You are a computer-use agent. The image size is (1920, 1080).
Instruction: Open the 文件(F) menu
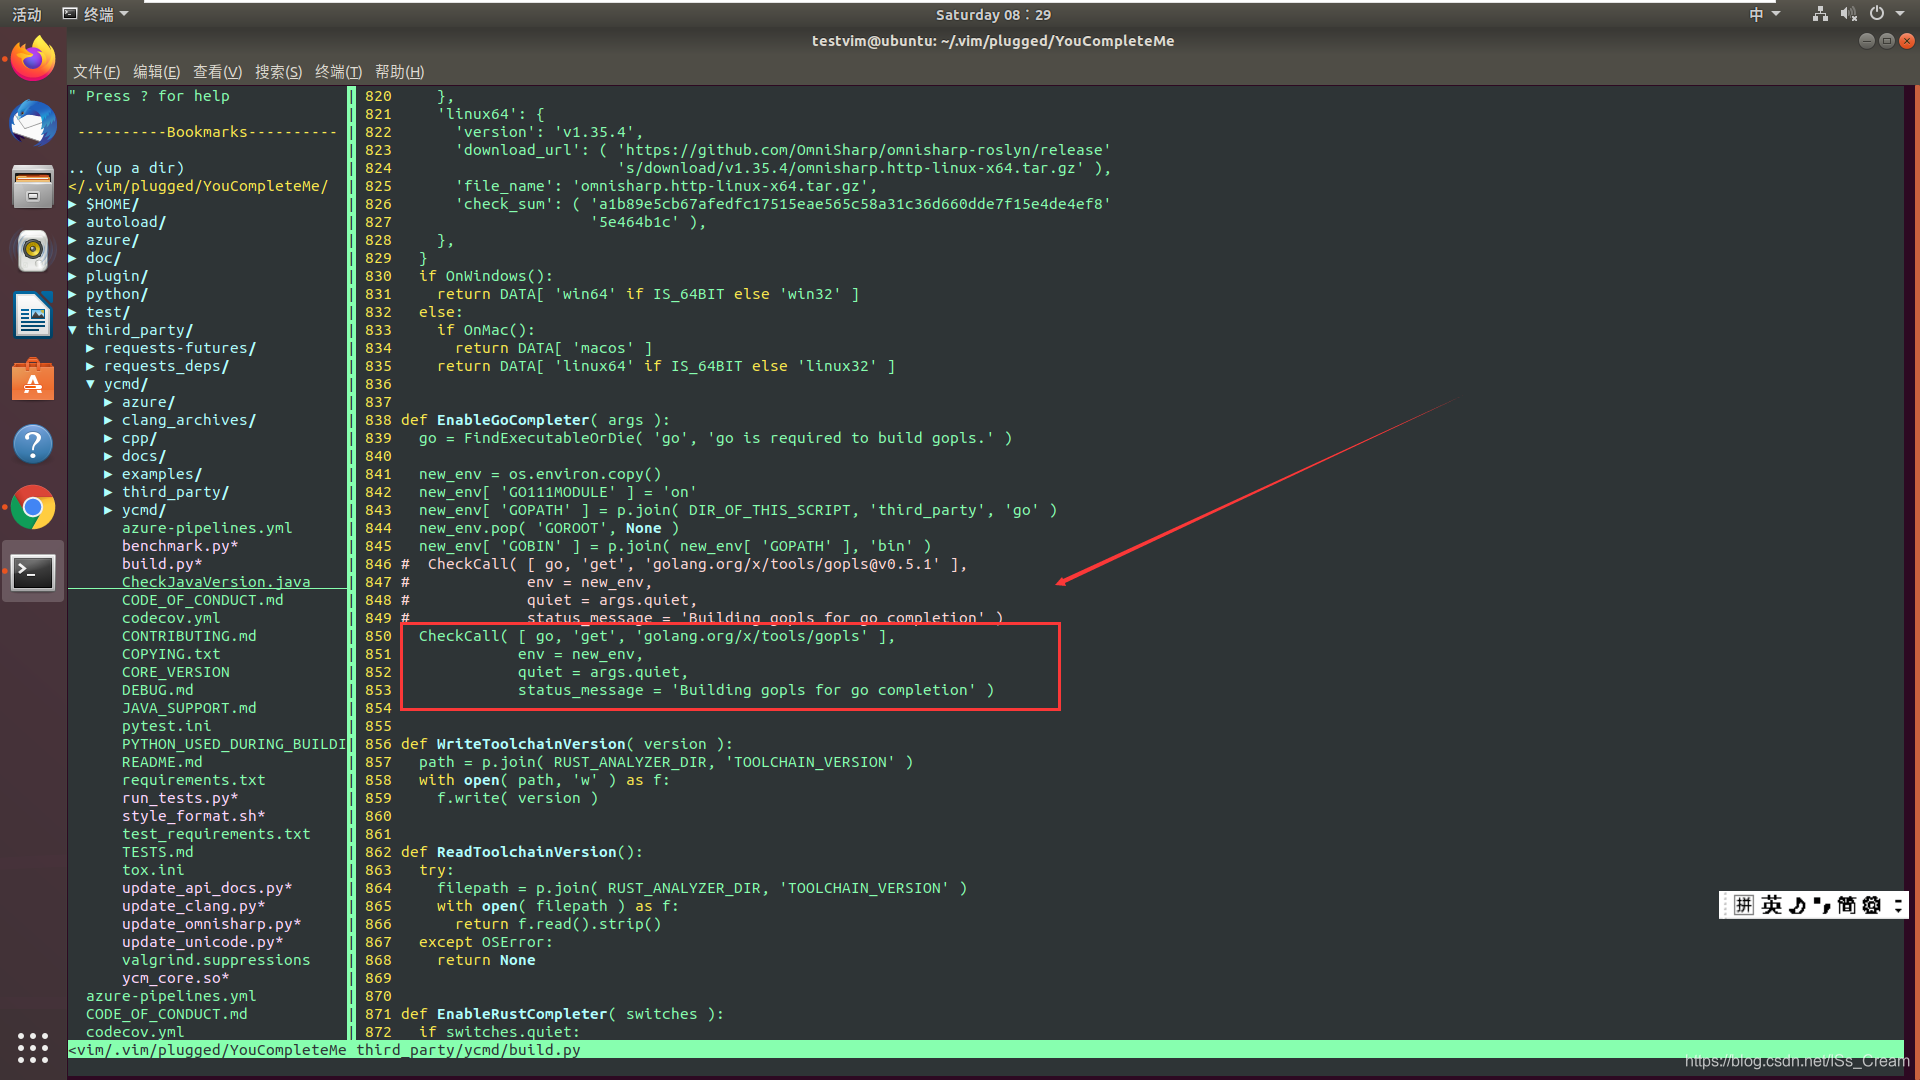pyautogui.click(x=96, y=72)
